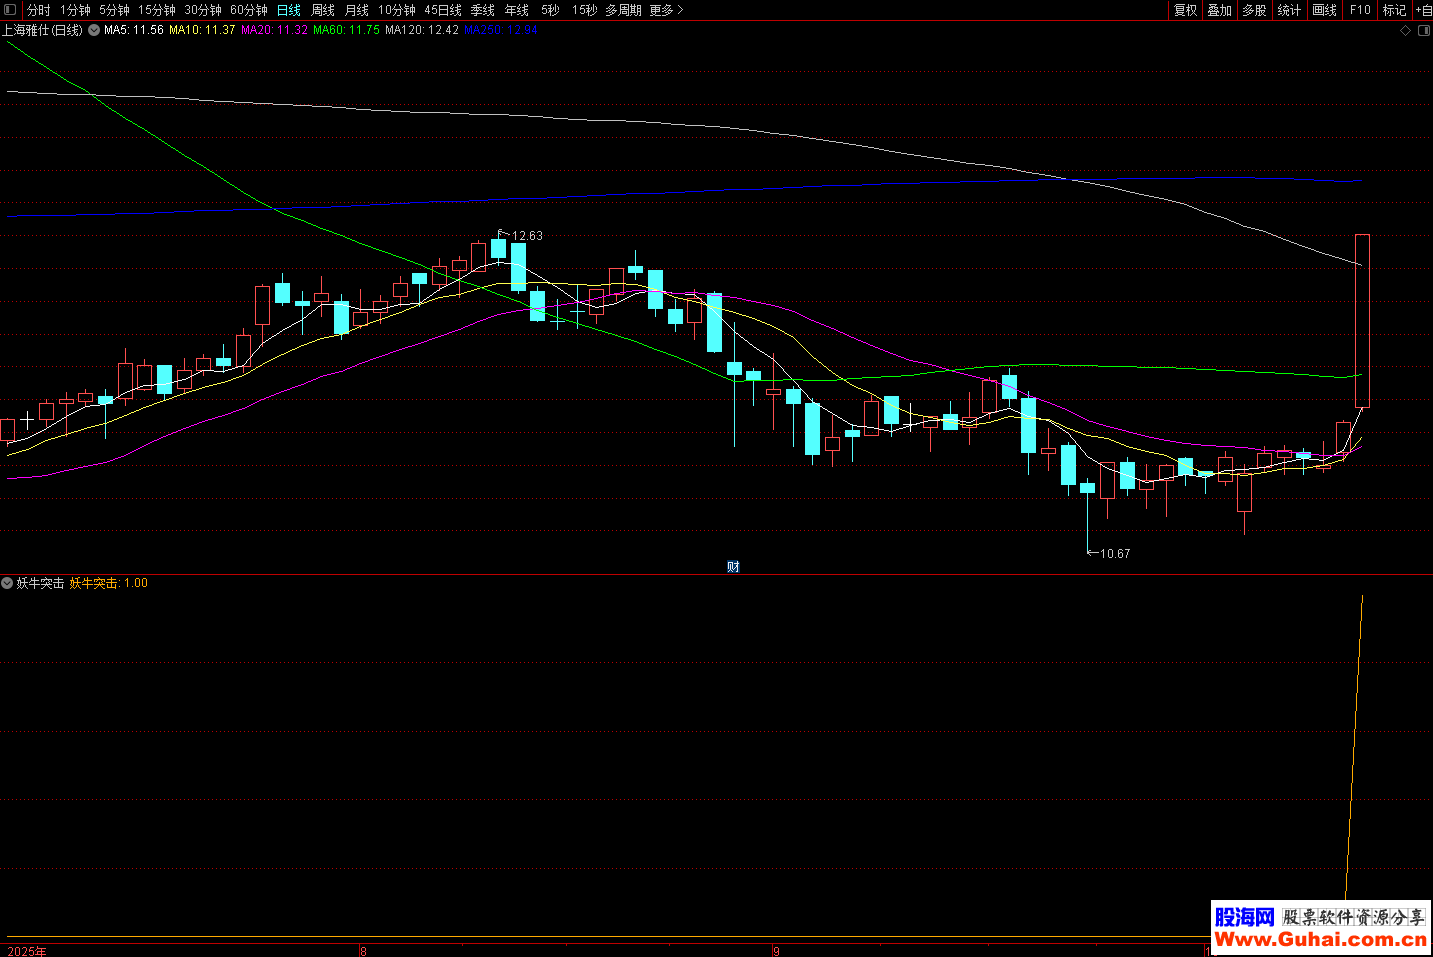Open dropdown arrow beside 妖牛突击 indicator
1433x957 pixels.
pyautogui.click(x=8, y=583)
